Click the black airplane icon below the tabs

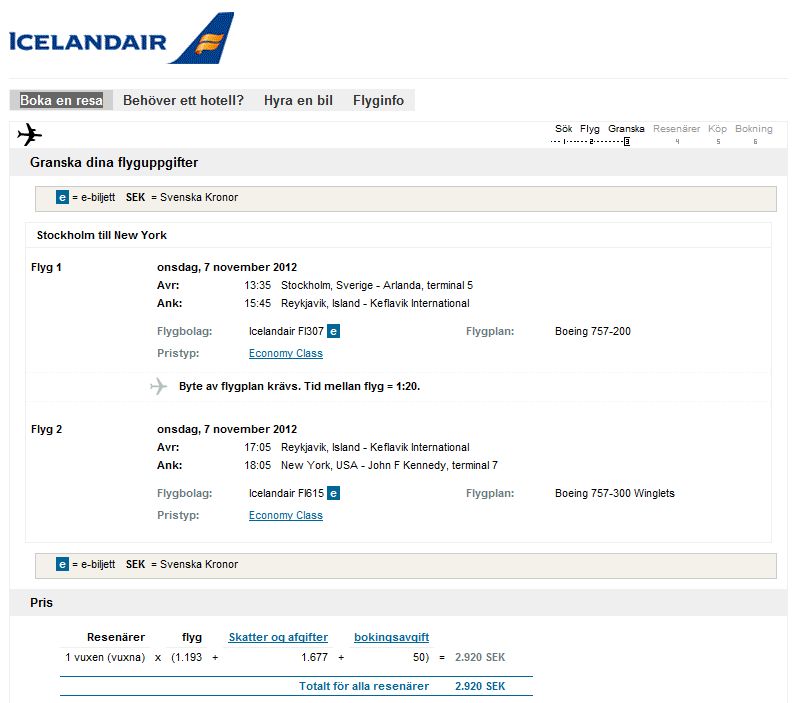click(x=30, y=134)
